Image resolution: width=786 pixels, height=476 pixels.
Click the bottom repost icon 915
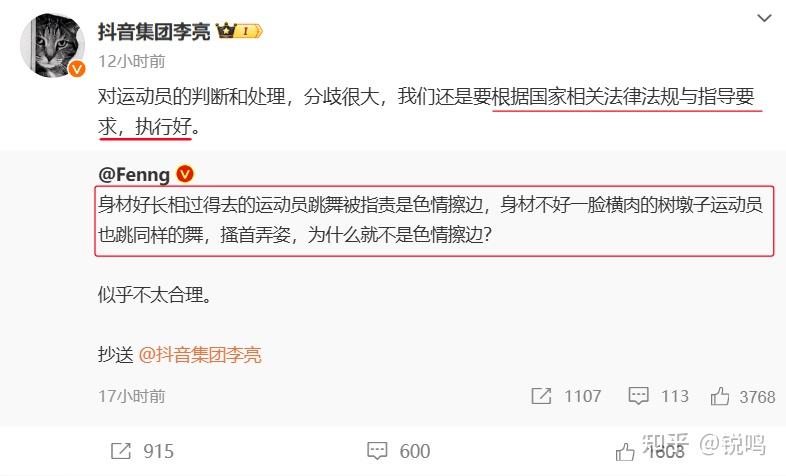[120, 451]
